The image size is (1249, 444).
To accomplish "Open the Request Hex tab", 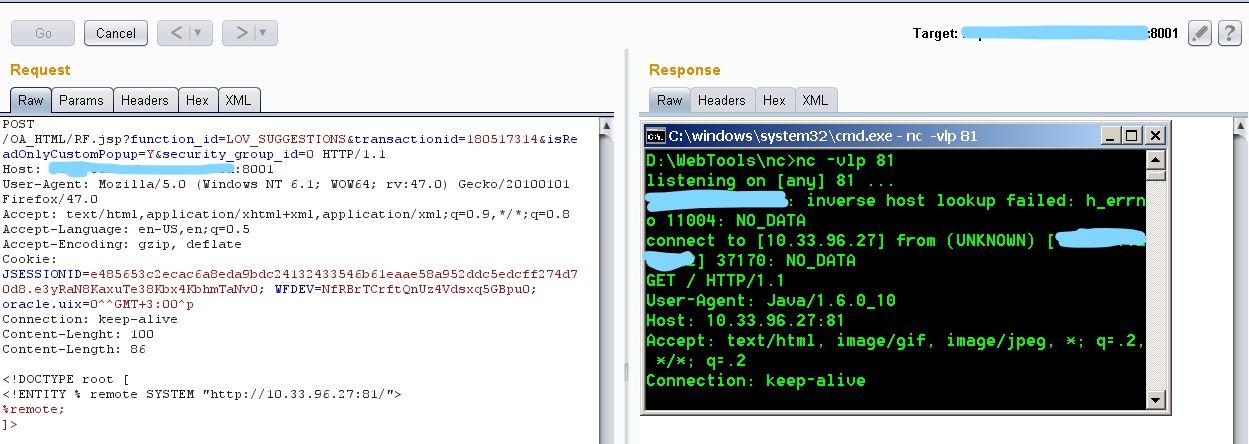I will point(197,100).
